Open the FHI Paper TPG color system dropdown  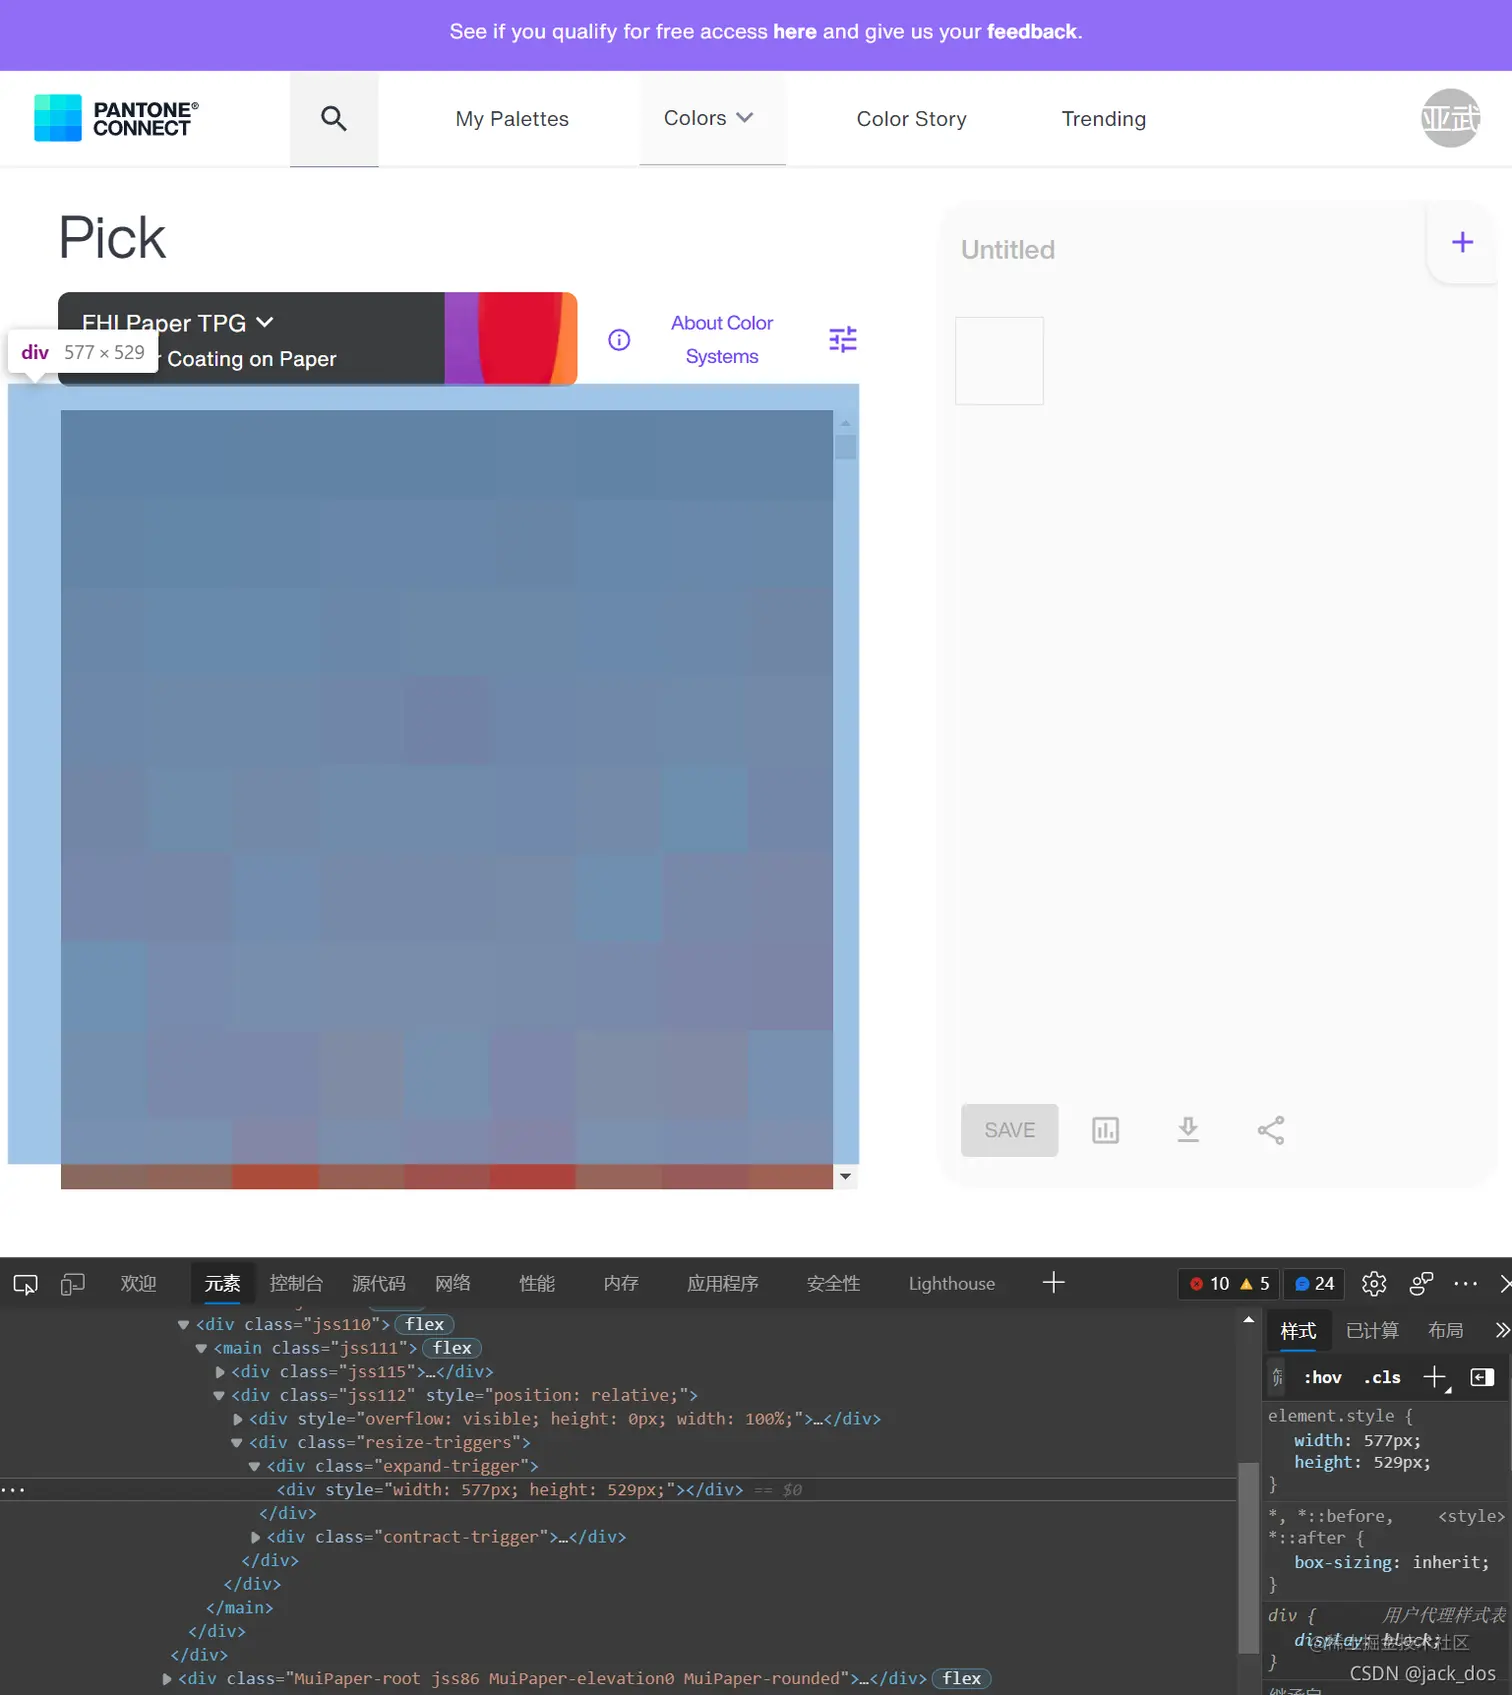[x=178, y=323]
